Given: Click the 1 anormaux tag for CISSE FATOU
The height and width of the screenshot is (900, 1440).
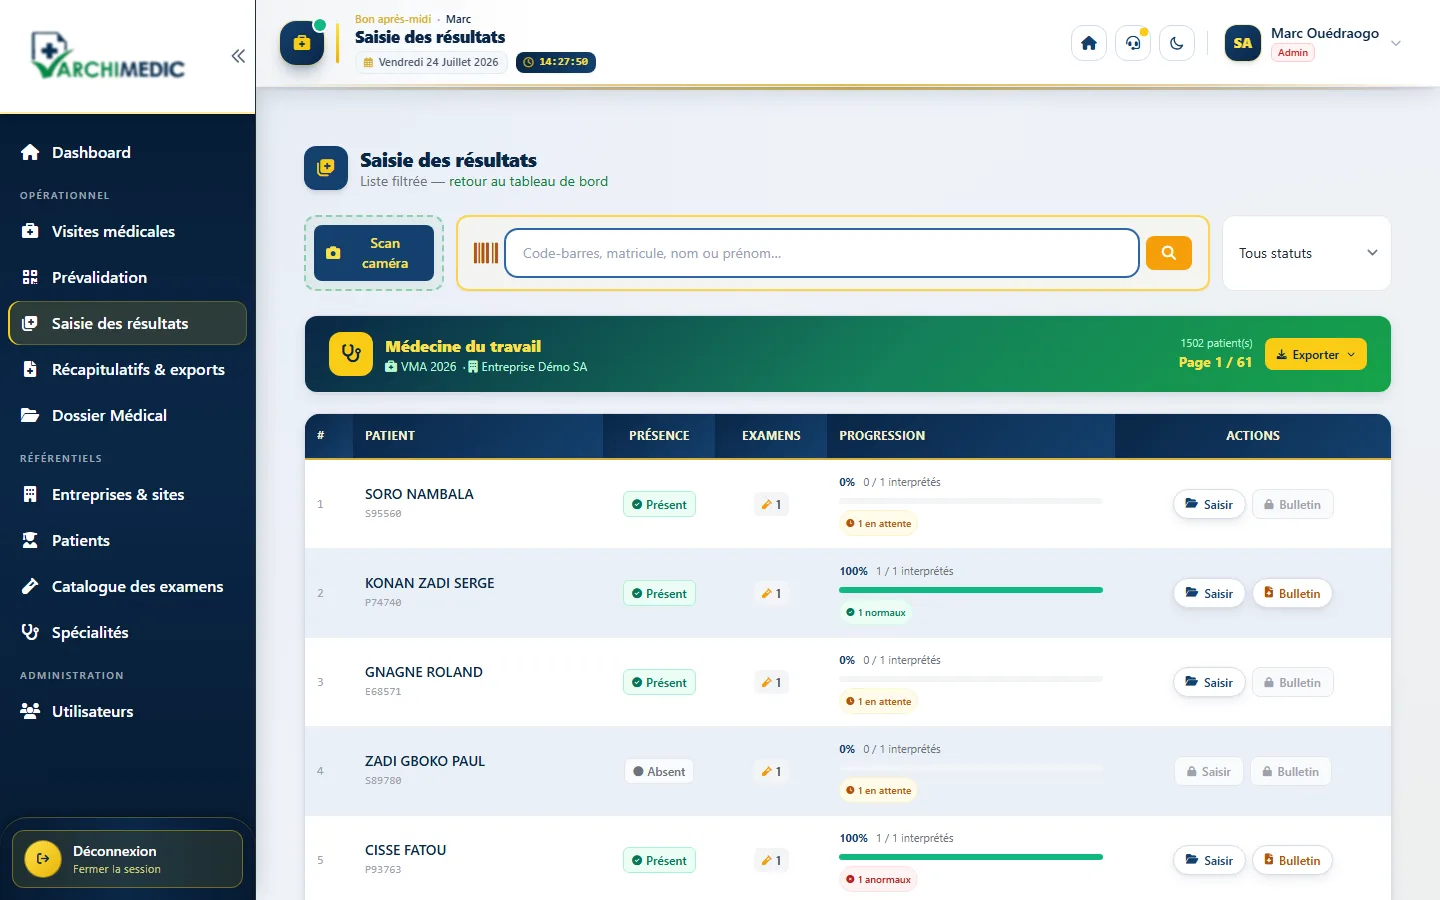Looking at the screenshot, I should [x=879, y=880].
